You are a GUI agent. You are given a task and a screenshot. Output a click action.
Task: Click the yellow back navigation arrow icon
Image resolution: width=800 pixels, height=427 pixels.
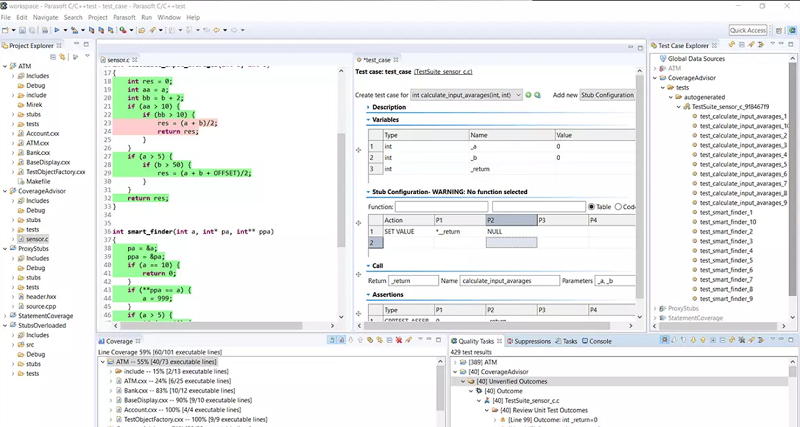(216, 30)
